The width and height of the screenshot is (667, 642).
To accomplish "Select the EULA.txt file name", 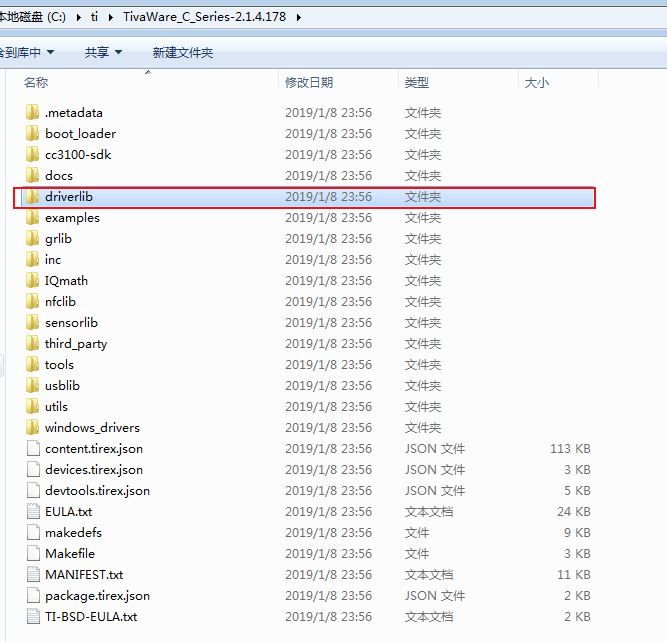I will (x=68, y=511).
